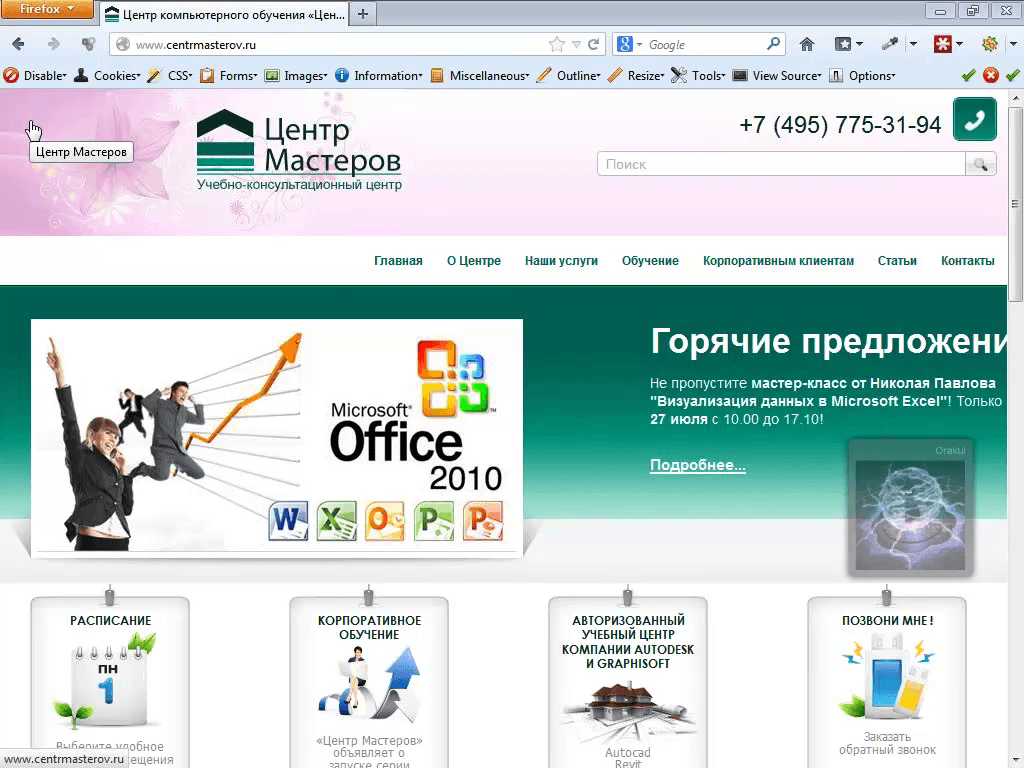The height and width of the screenshot is (768, 1024).
Task: Open Корпоративным клиентам menu item
Action: [778, 261]
